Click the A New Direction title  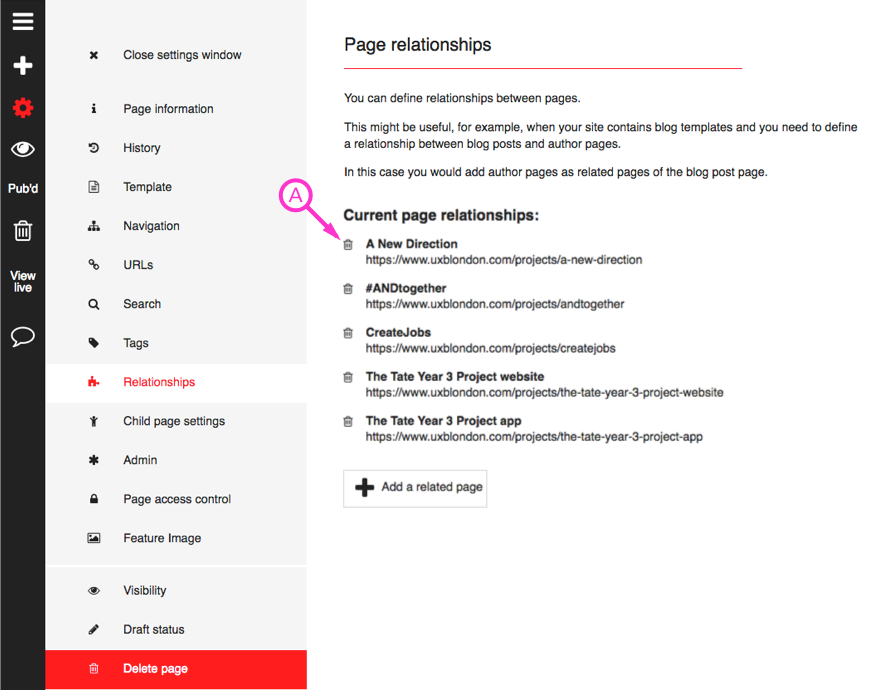click(411, 244)
